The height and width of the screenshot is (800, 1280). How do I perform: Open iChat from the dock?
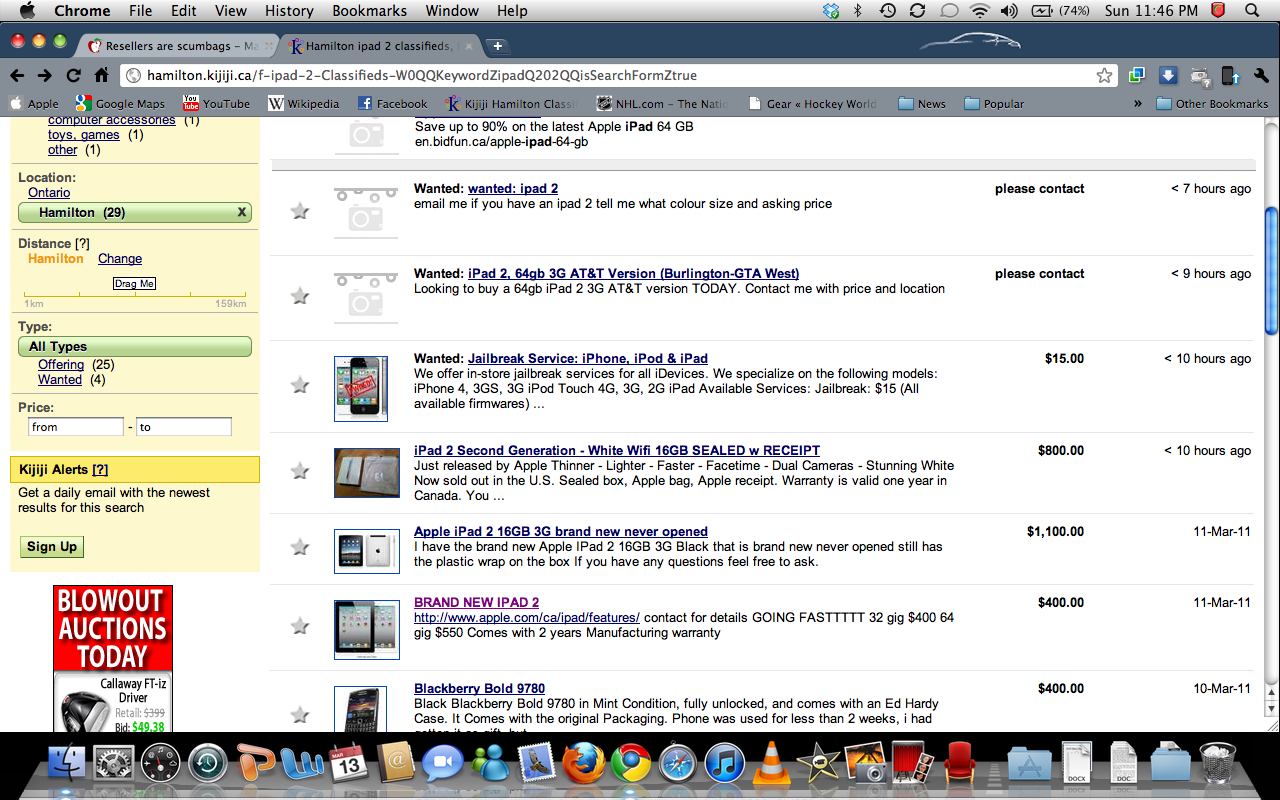(x=443, y=764)
